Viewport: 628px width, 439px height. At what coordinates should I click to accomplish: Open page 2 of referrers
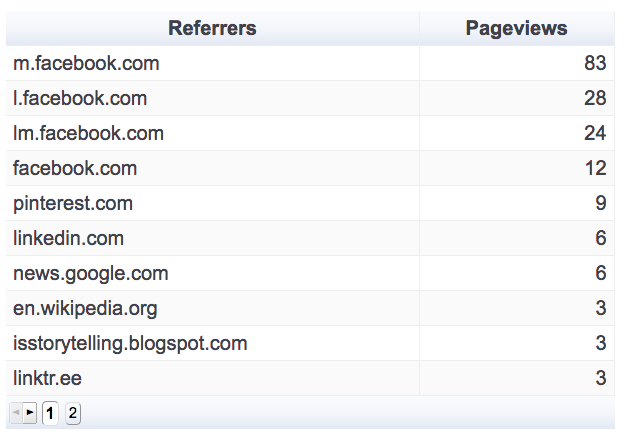point(73,412)
